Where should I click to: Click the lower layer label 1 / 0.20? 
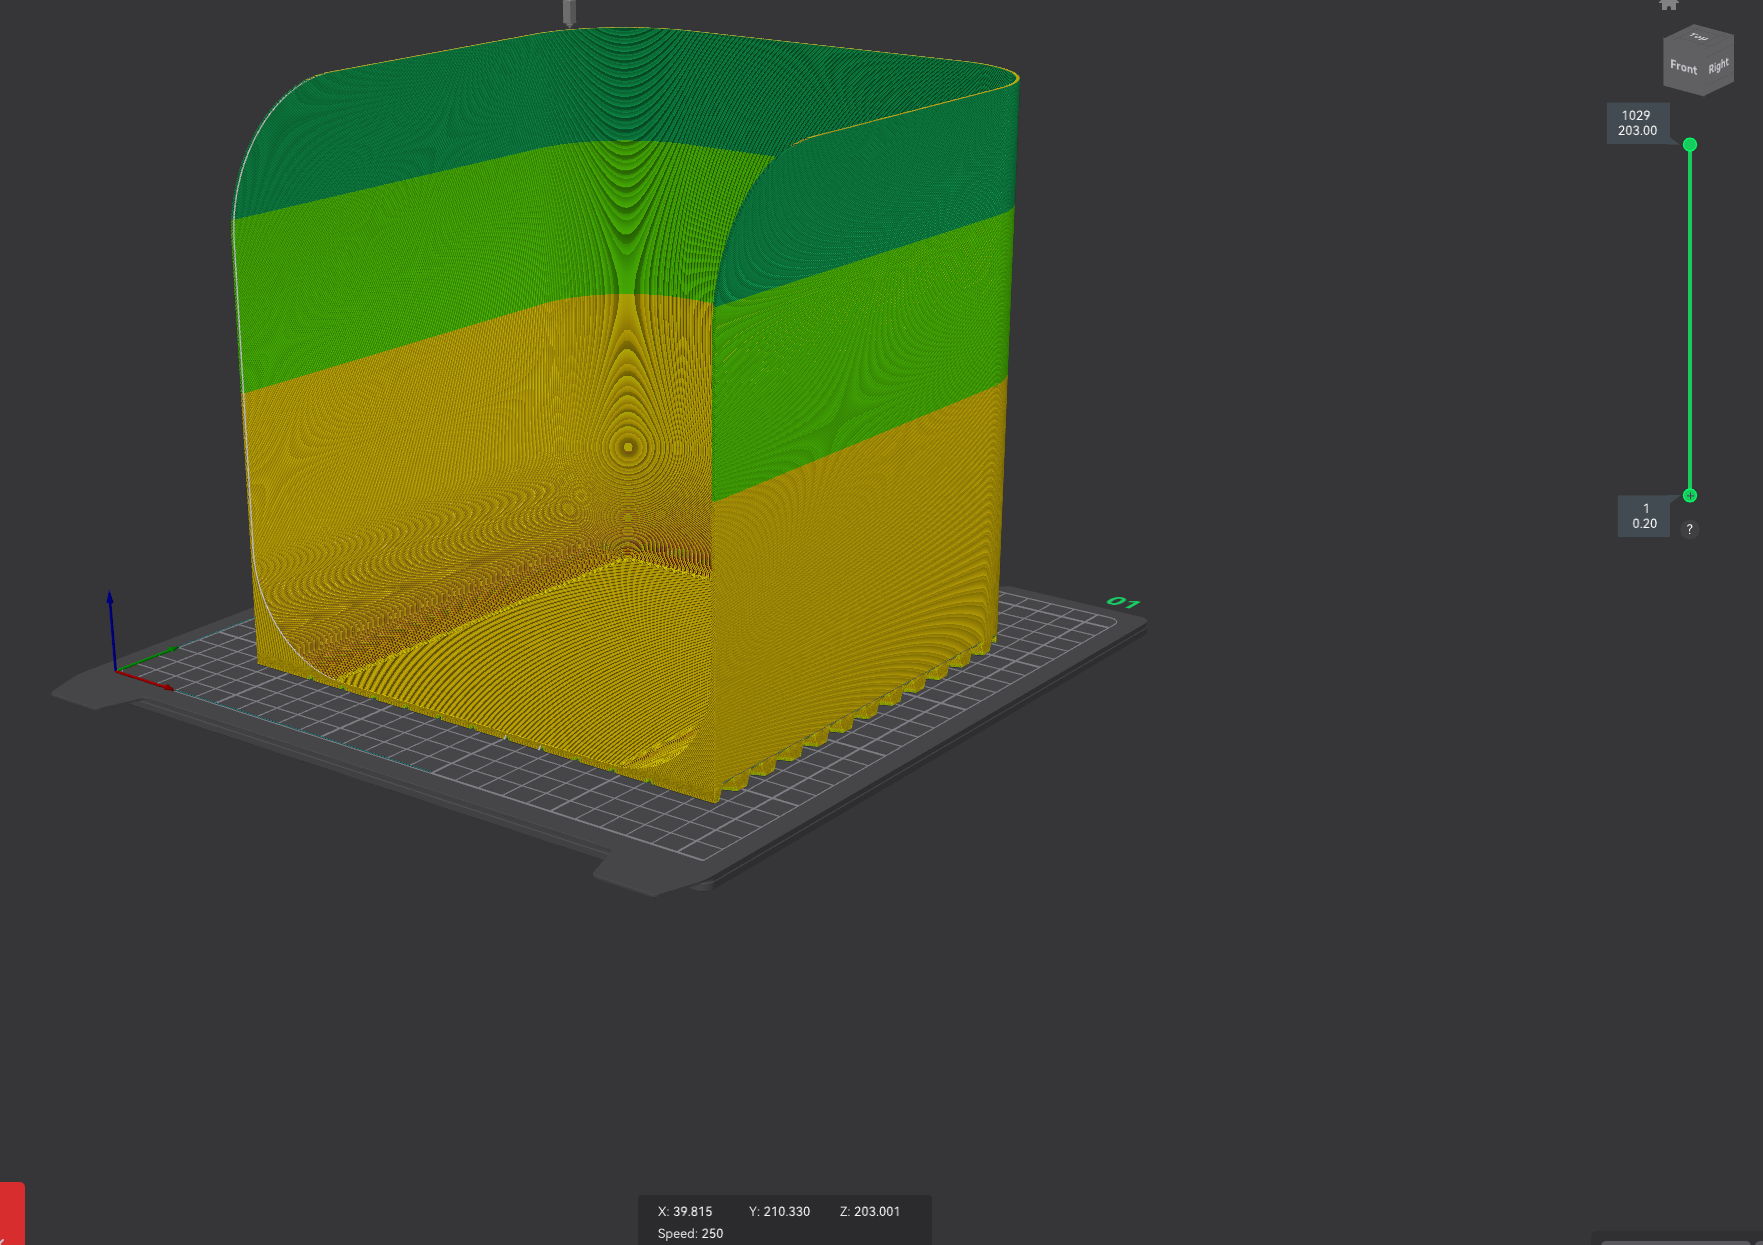pos(1644,516)
